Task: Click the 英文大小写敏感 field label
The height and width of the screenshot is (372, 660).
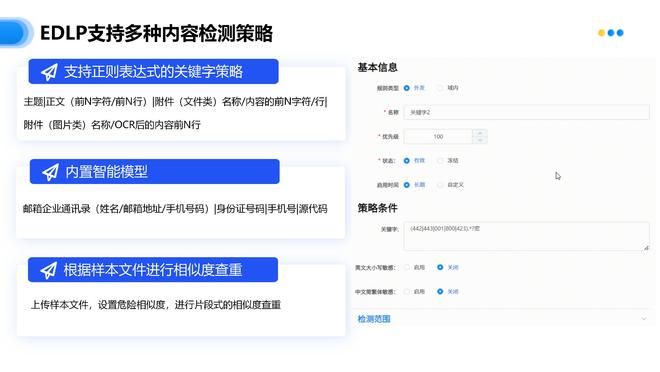Action: pos(375,268)
